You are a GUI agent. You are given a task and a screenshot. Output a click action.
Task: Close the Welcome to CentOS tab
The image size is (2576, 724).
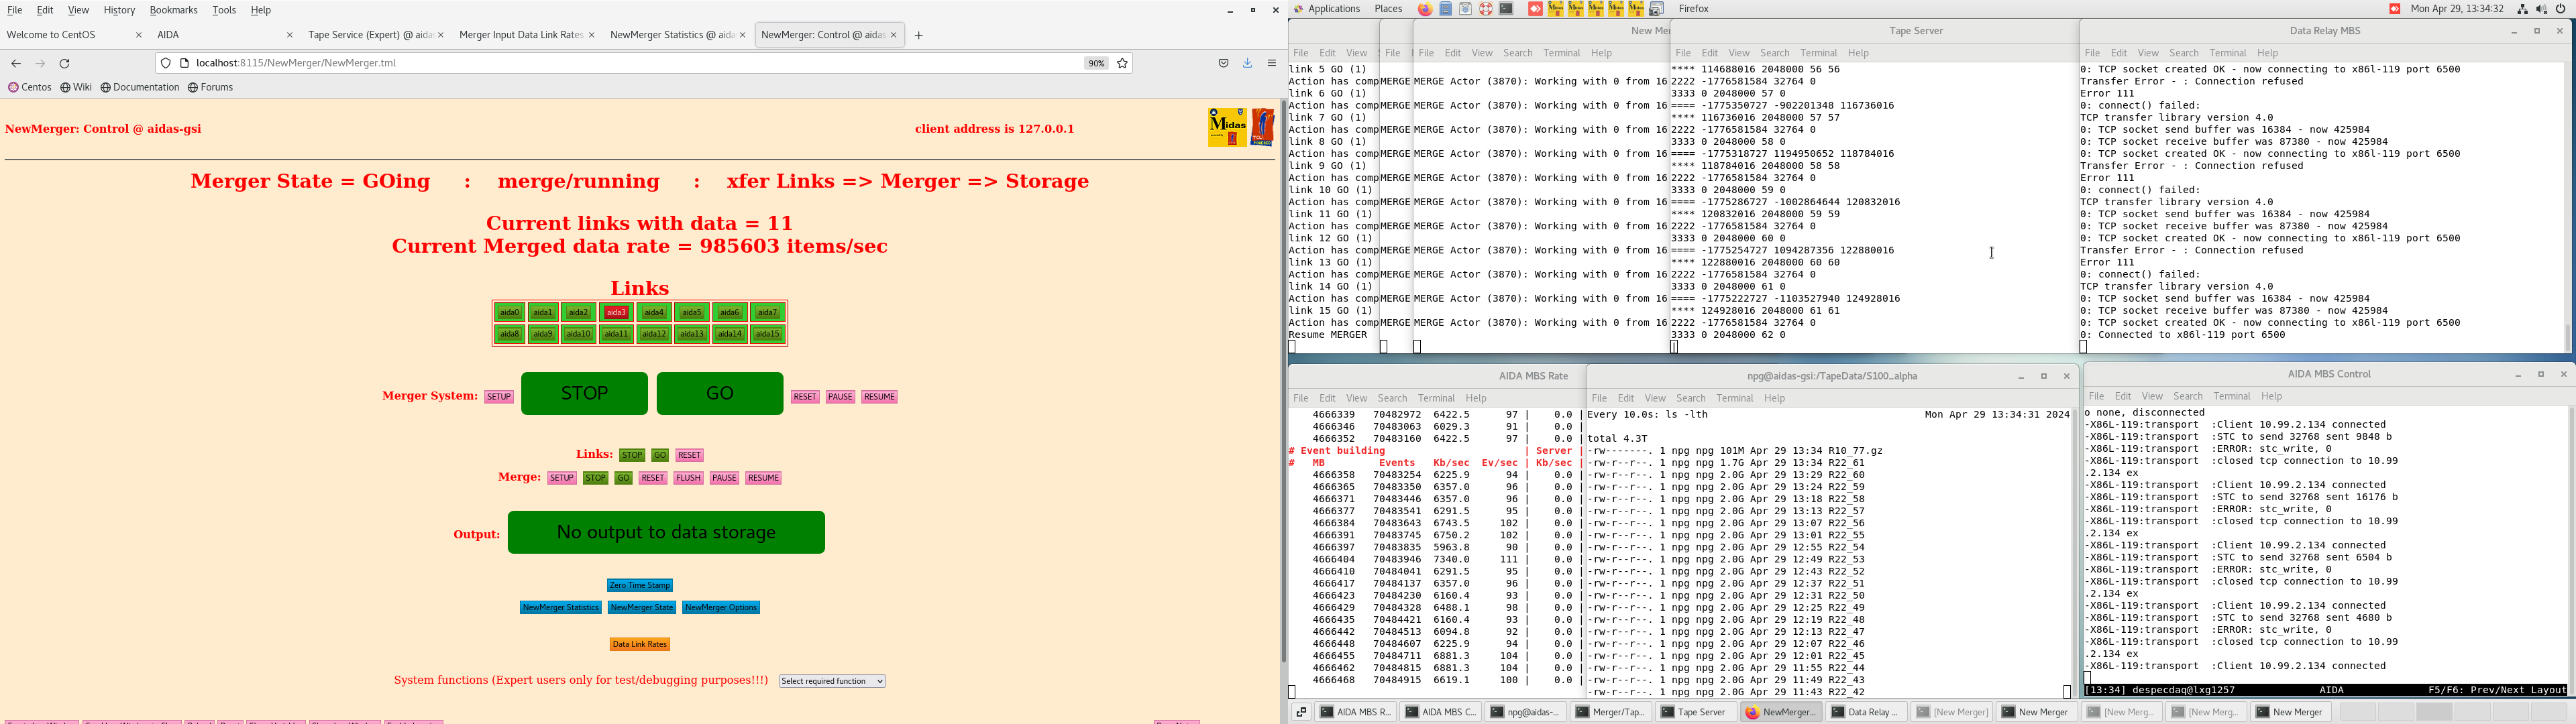tap(139, 35)
